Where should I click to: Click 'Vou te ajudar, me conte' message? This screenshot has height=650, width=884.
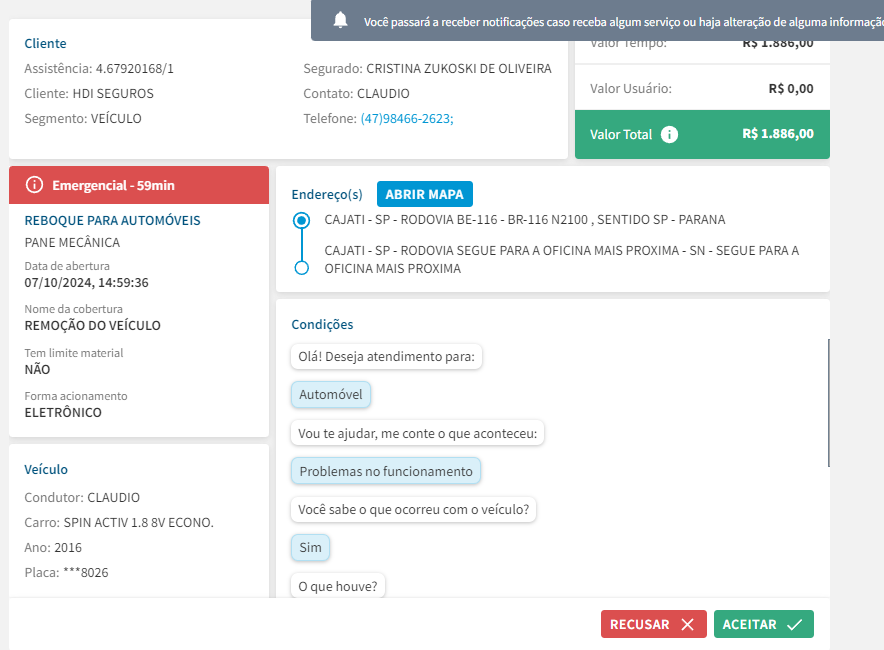[417, 434]
